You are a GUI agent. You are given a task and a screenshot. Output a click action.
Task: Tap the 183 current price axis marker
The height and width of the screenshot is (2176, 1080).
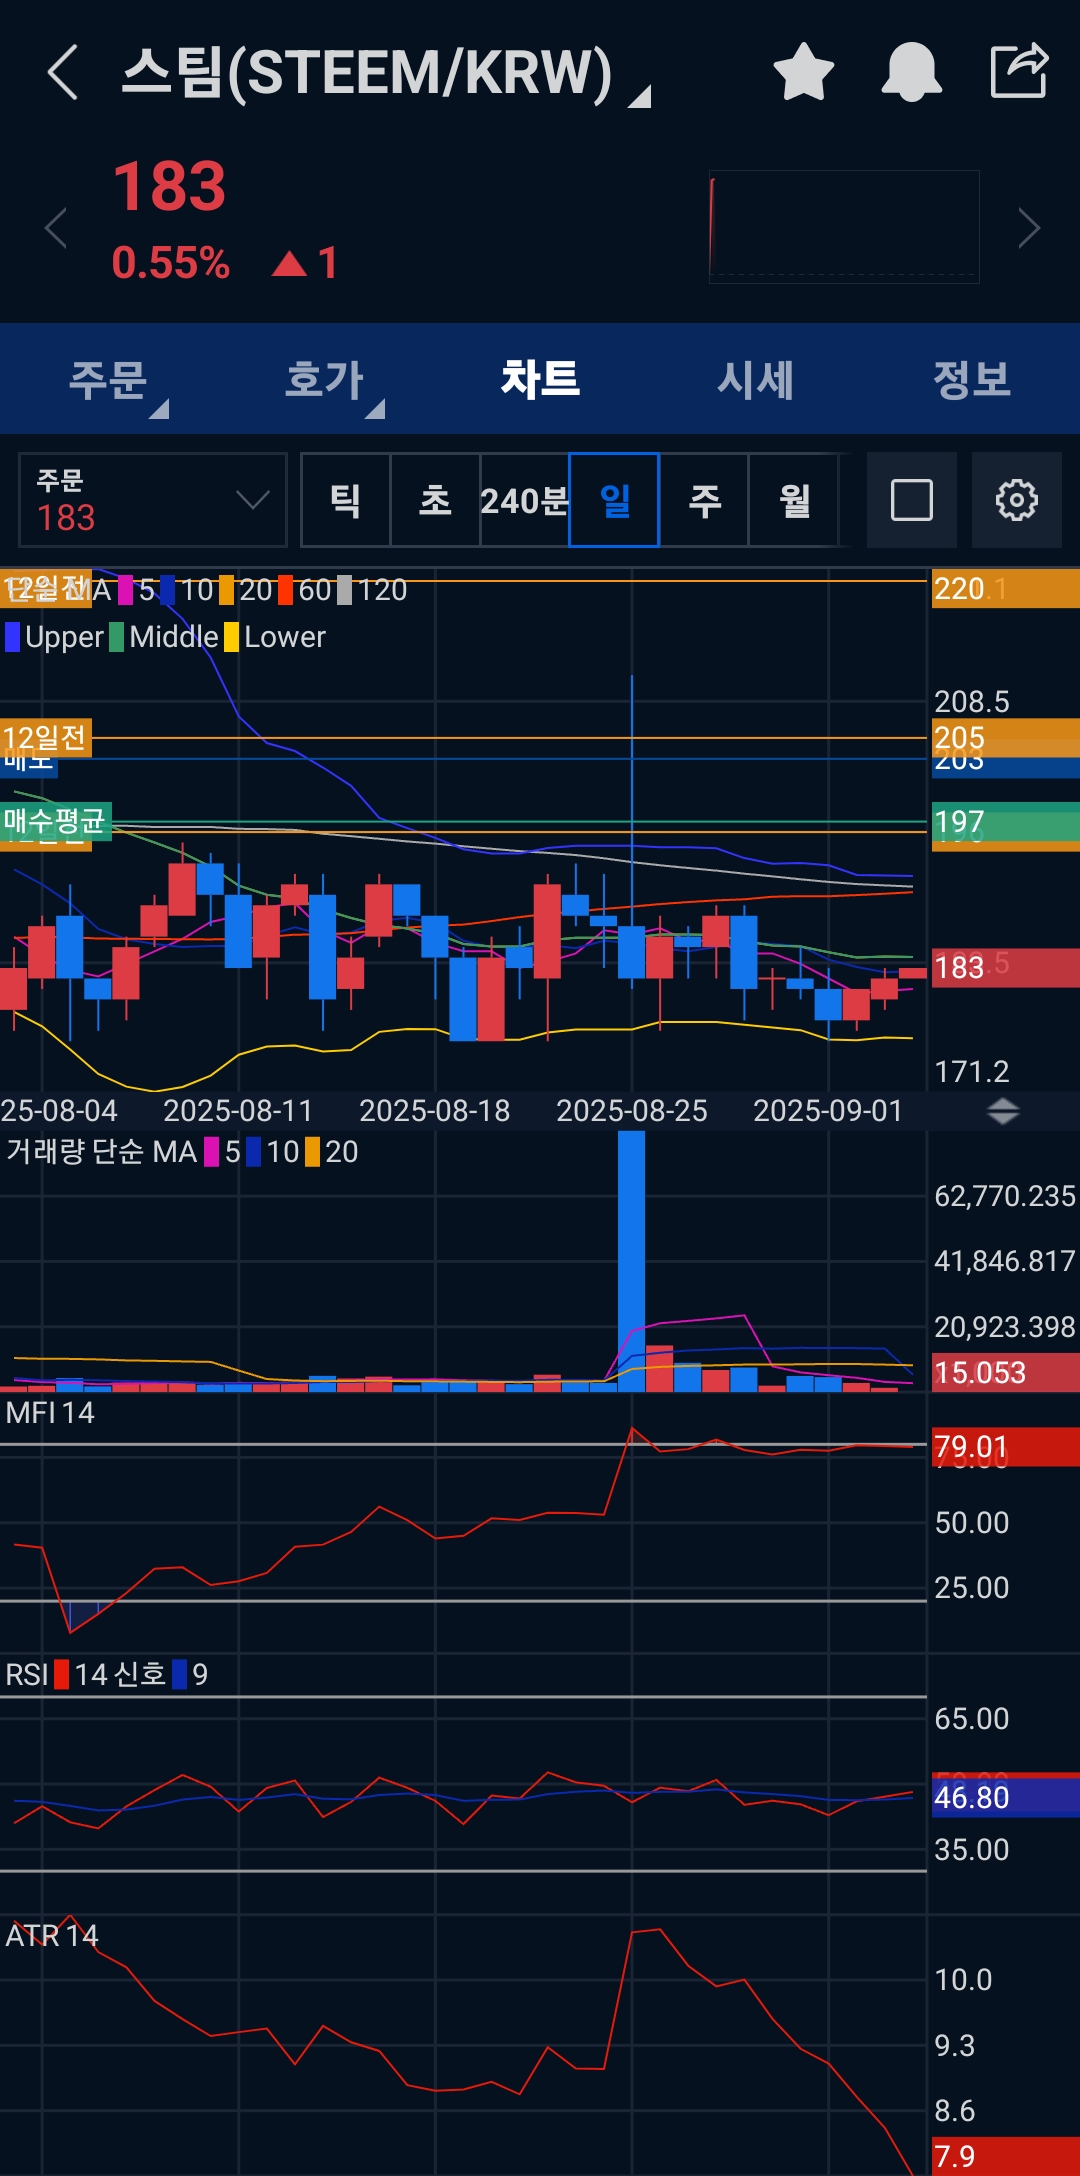coord(1005,967)
